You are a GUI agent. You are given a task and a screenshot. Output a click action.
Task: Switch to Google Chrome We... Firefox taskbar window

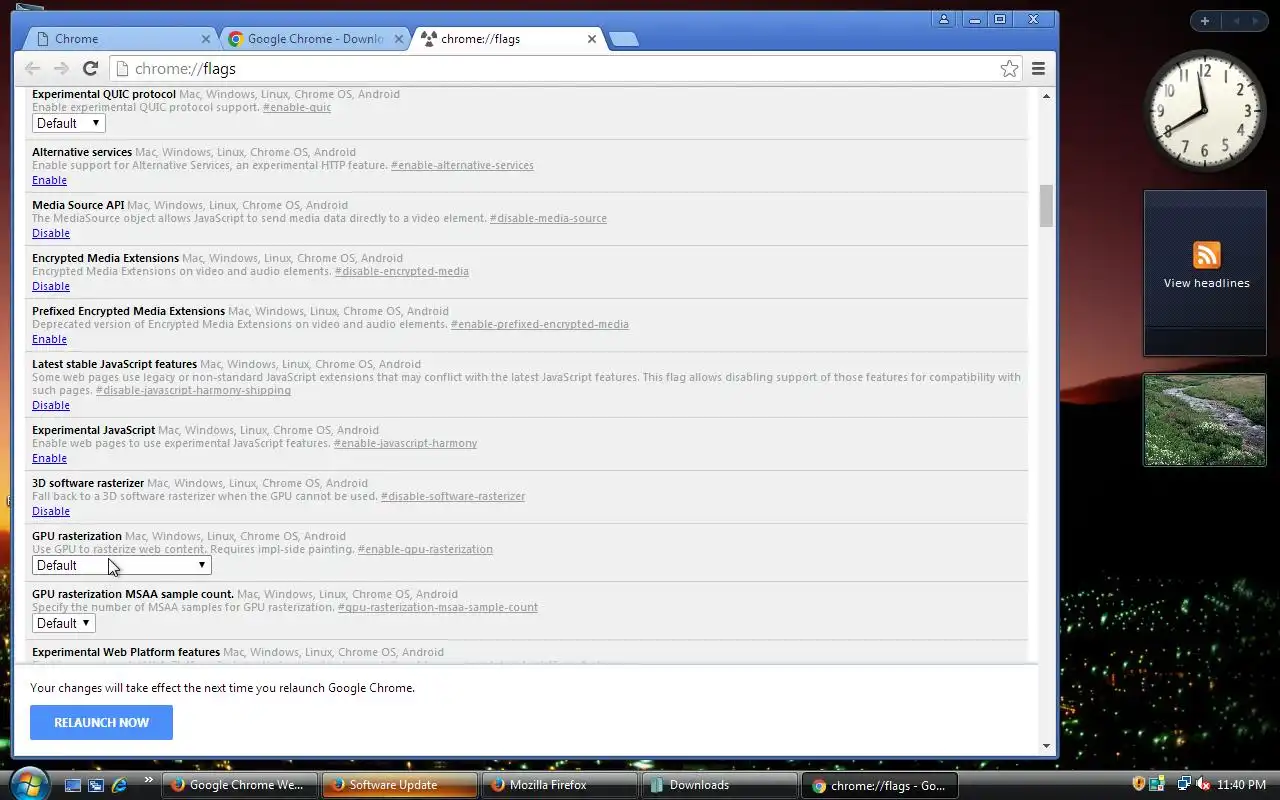(x=240, y=785)
